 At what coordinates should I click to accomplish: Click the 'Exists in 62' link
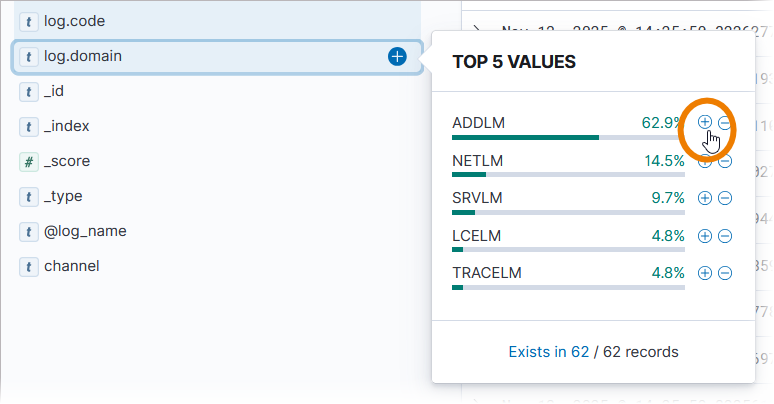(x=548, y=352)
